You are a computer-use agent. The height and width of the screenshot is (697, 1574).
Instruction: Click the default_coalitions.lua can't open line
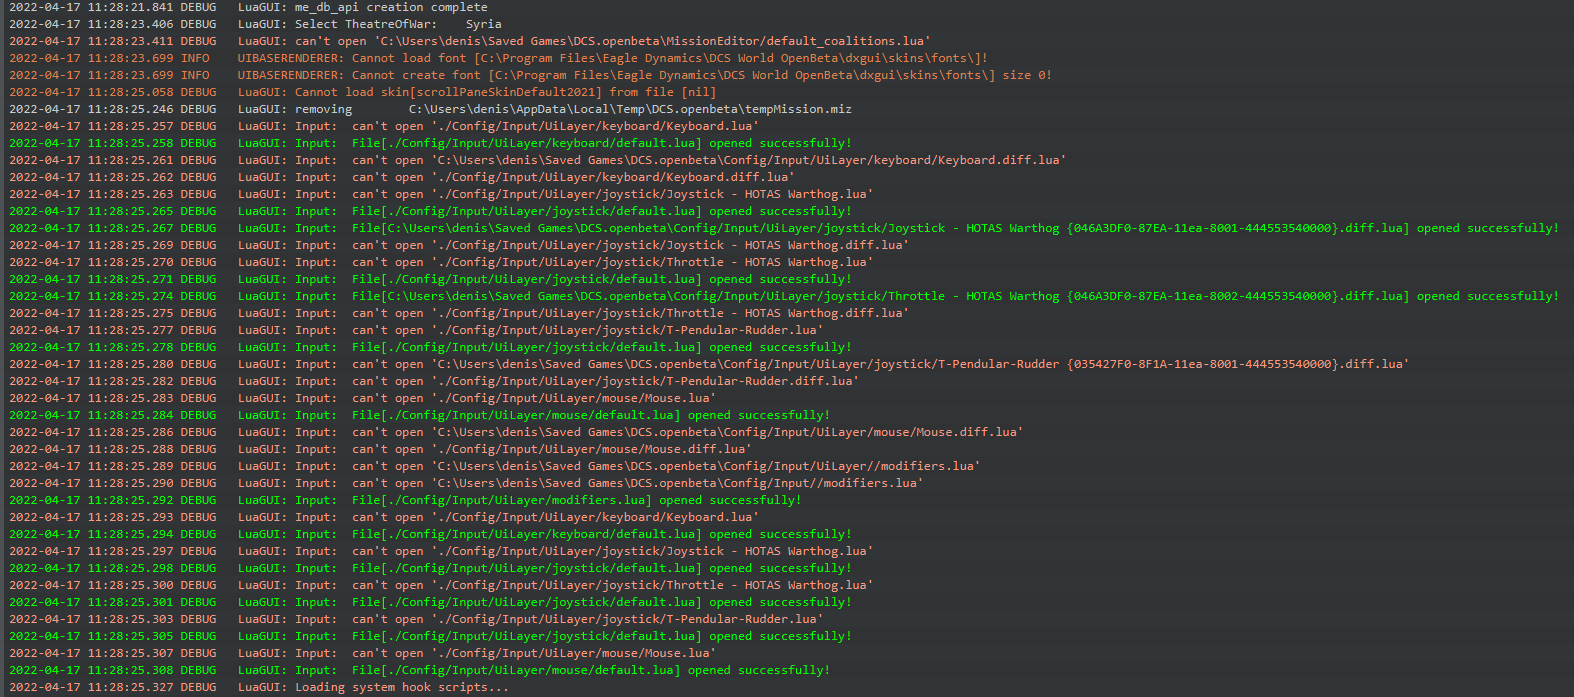click(470, 41)
